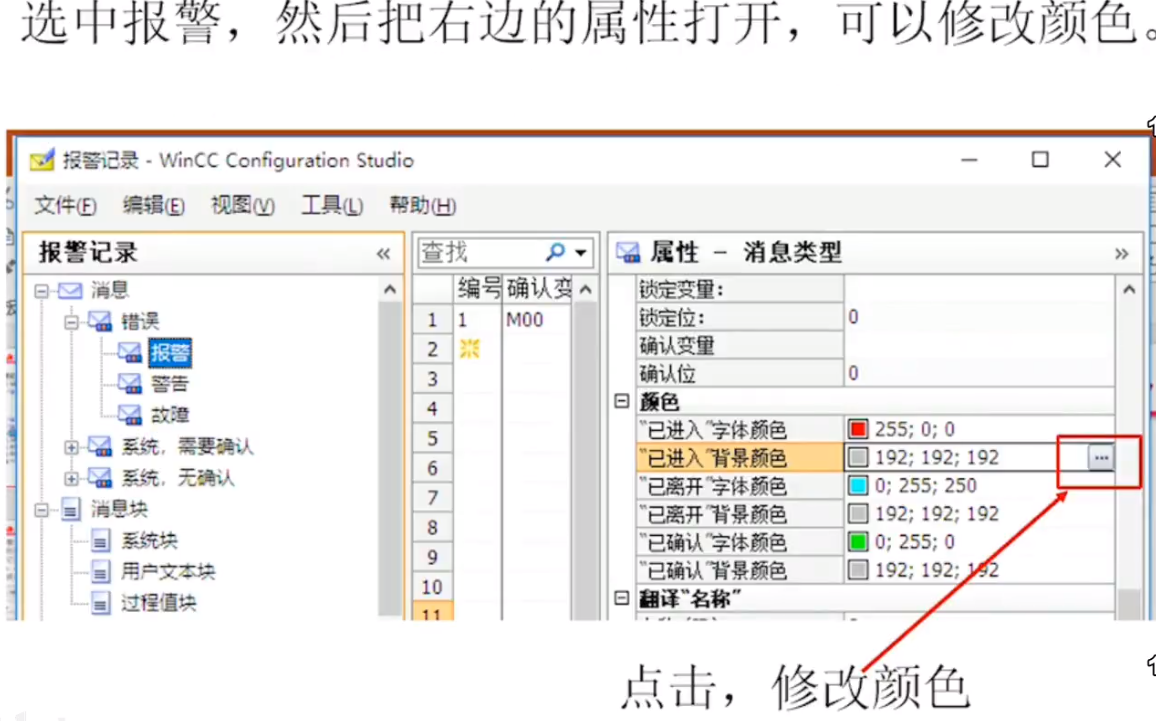Viewport: 1156px width, 721px height.
Task: Select the 故障 message type
Action: [170, 415]
